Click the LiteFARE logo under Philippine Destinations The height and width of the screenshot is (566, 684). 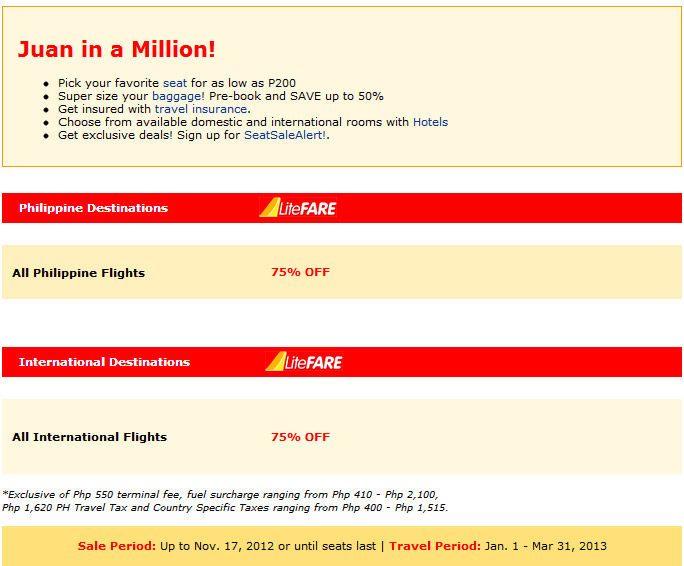298,207
